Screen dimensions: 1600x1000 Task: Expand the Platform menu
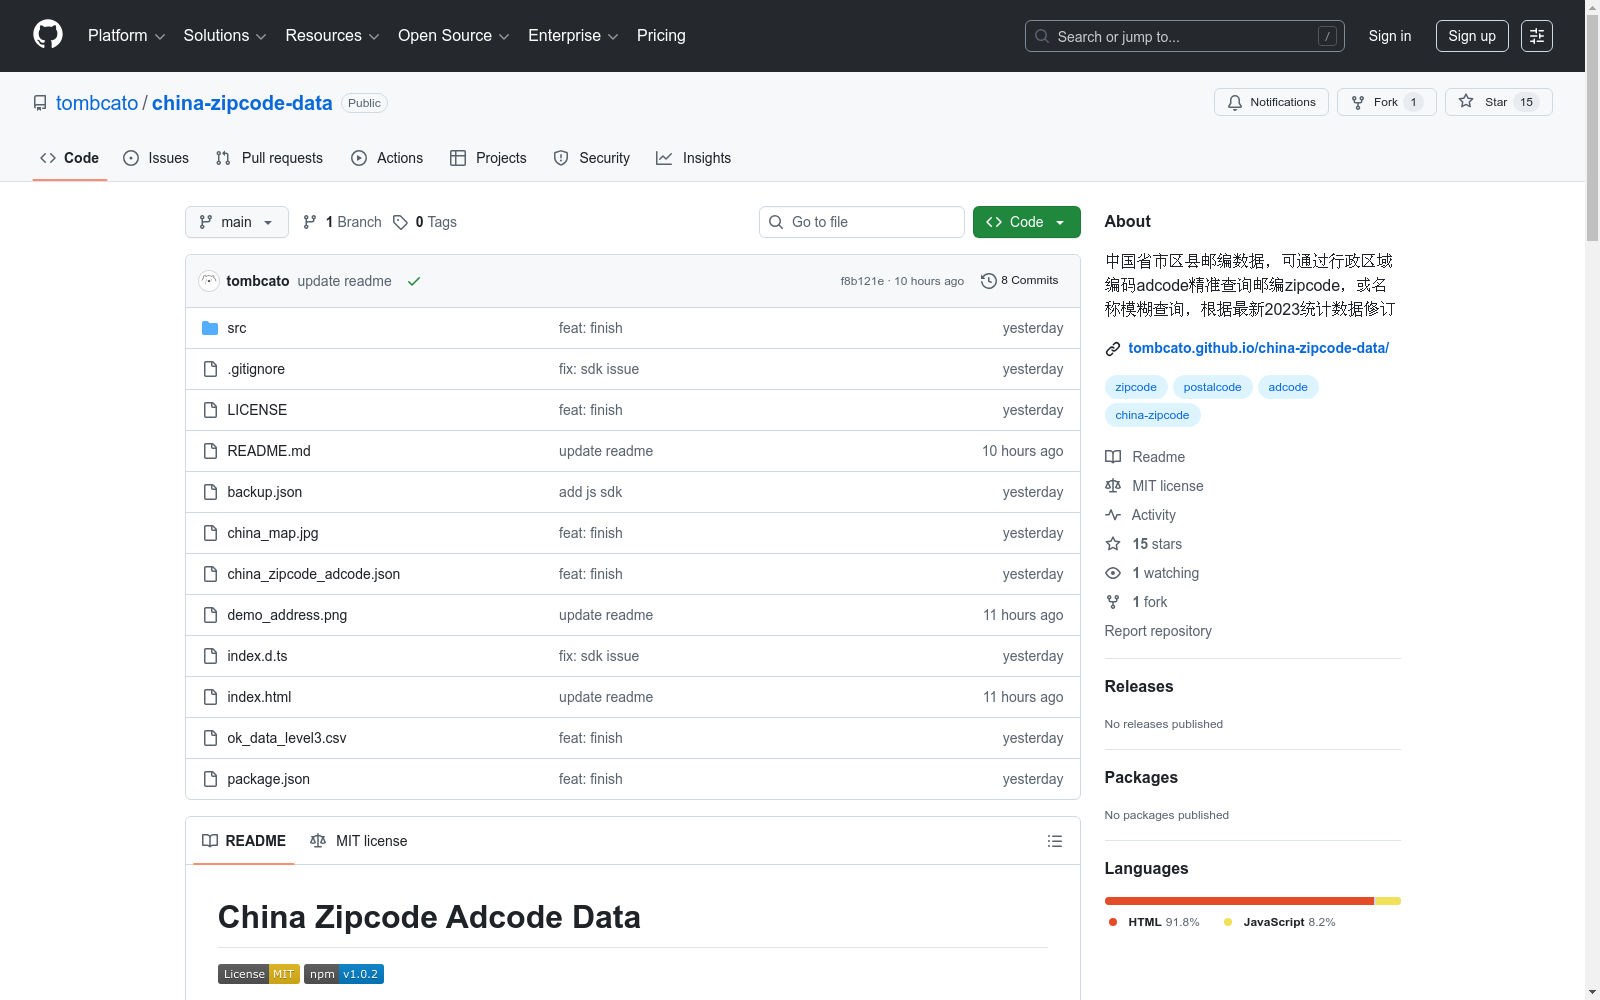pyautogui.click(x=126, y=36)
